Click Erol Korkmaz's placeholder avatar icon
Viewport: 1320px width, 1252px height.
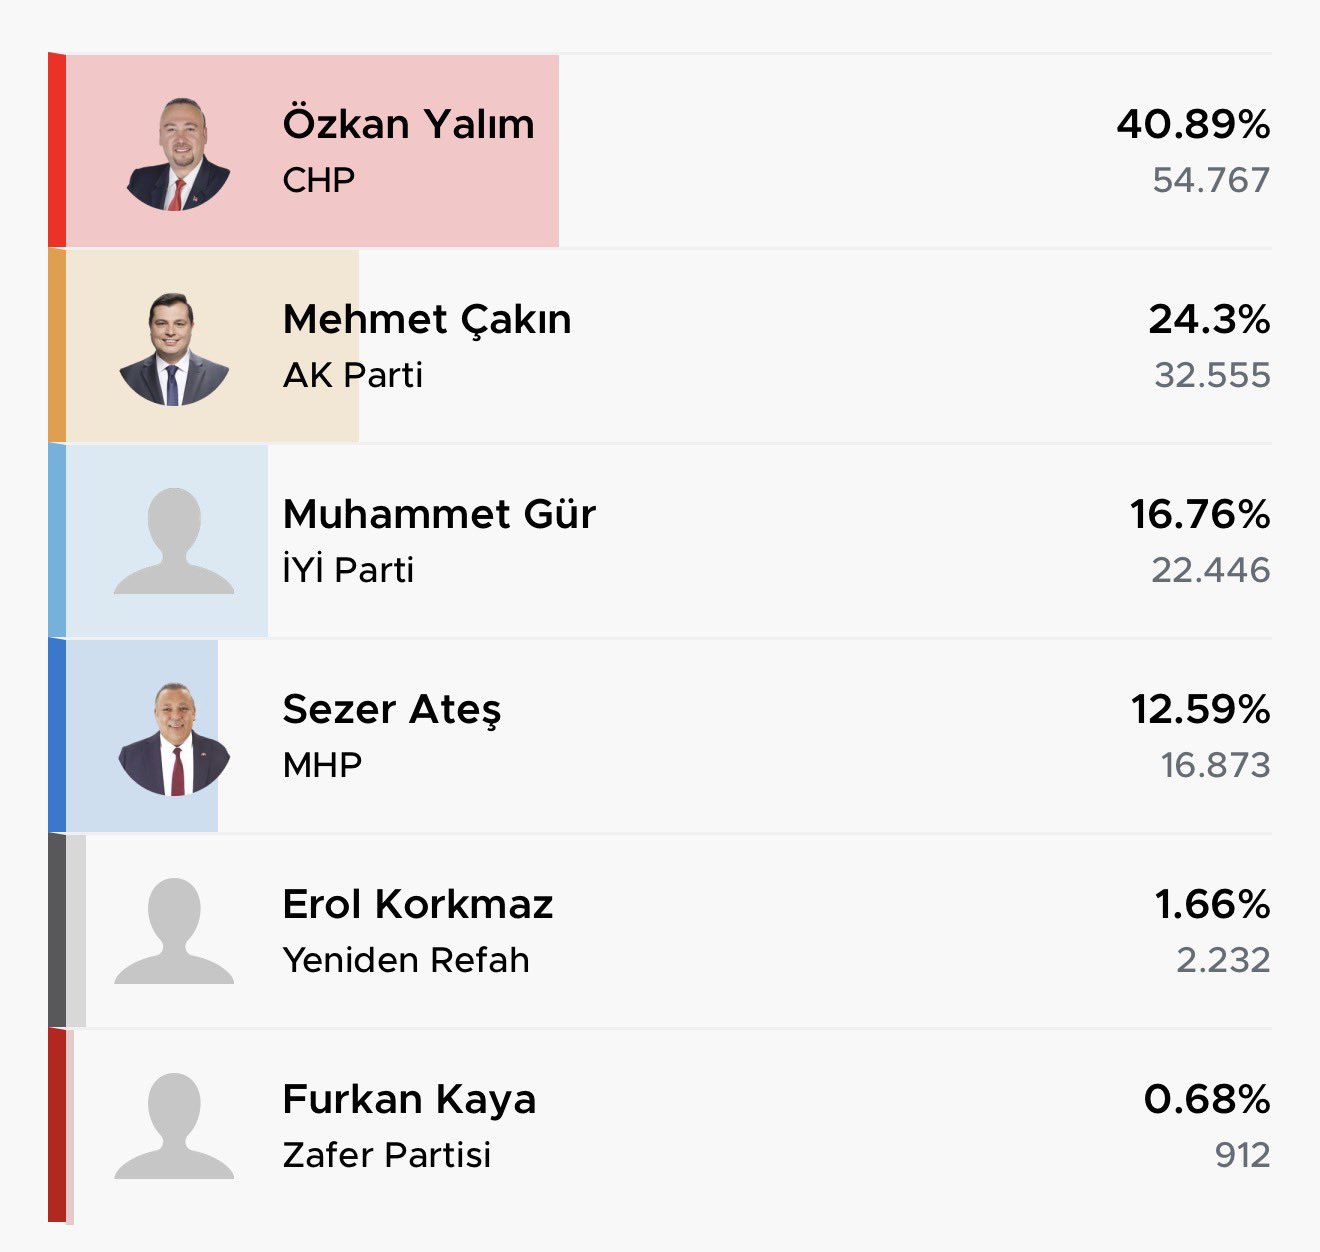click(x=174, y=932)
